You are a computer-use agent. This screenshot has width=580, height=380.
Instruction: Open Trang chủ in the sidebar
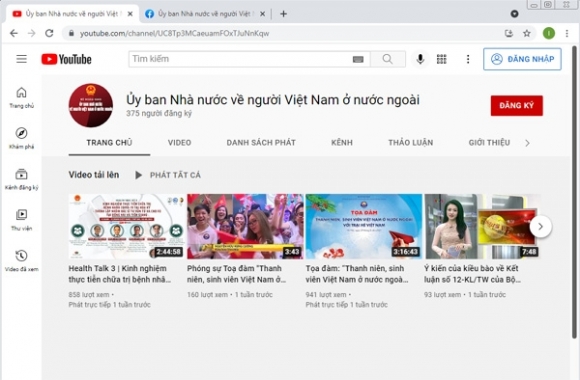click(x=21, y=98)
